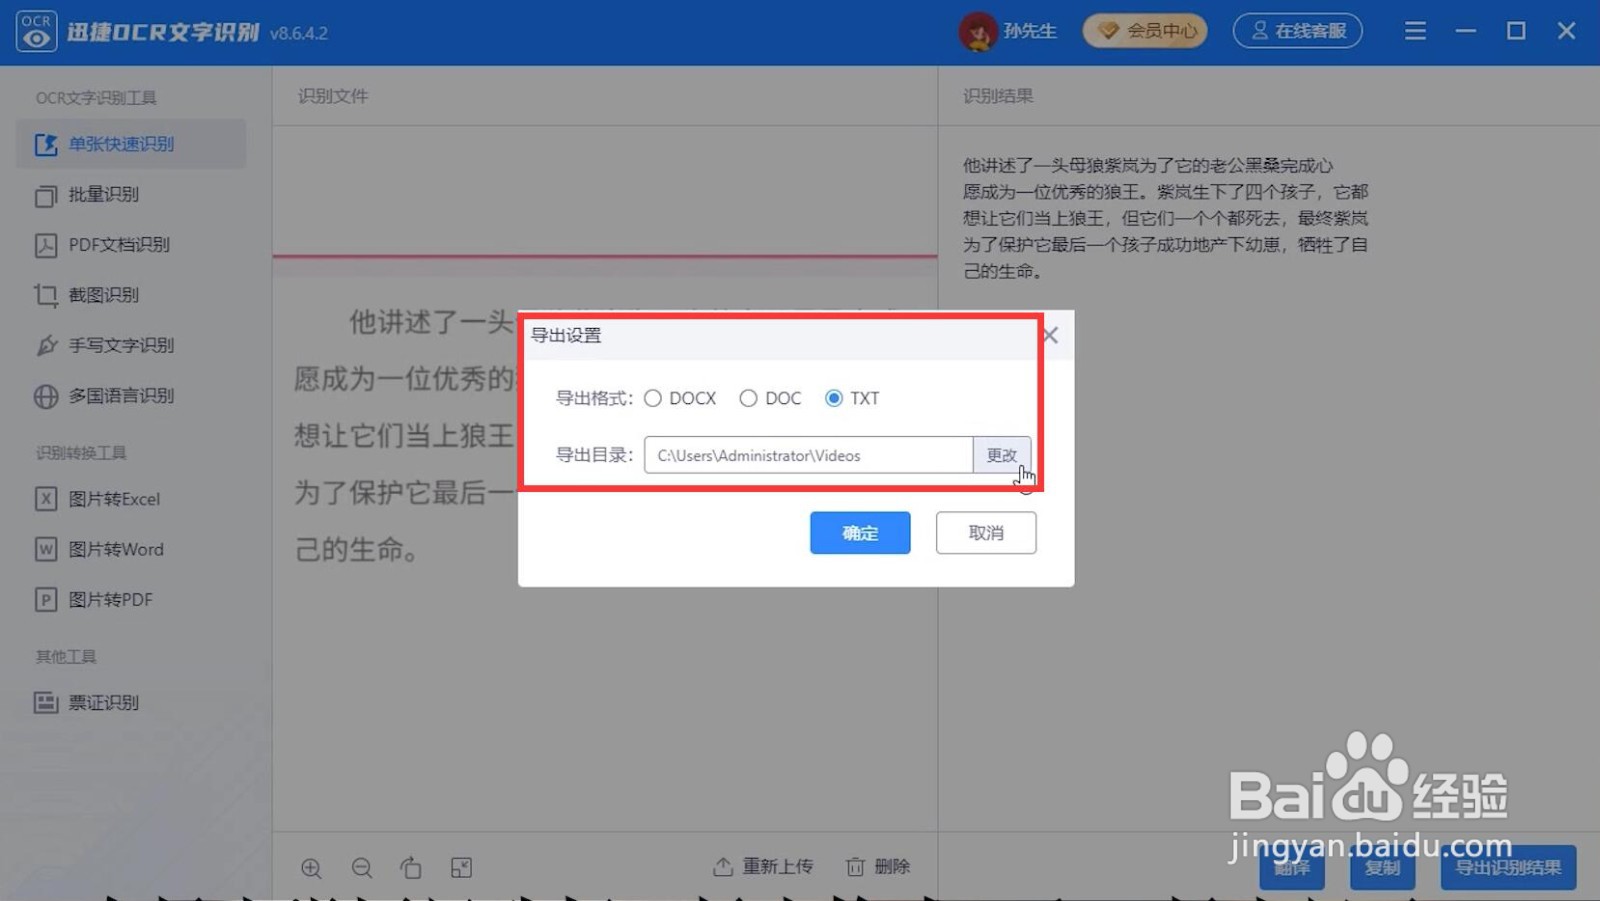Select the DOC export format
Screen dimensions: 1600x901
[748, 398]
